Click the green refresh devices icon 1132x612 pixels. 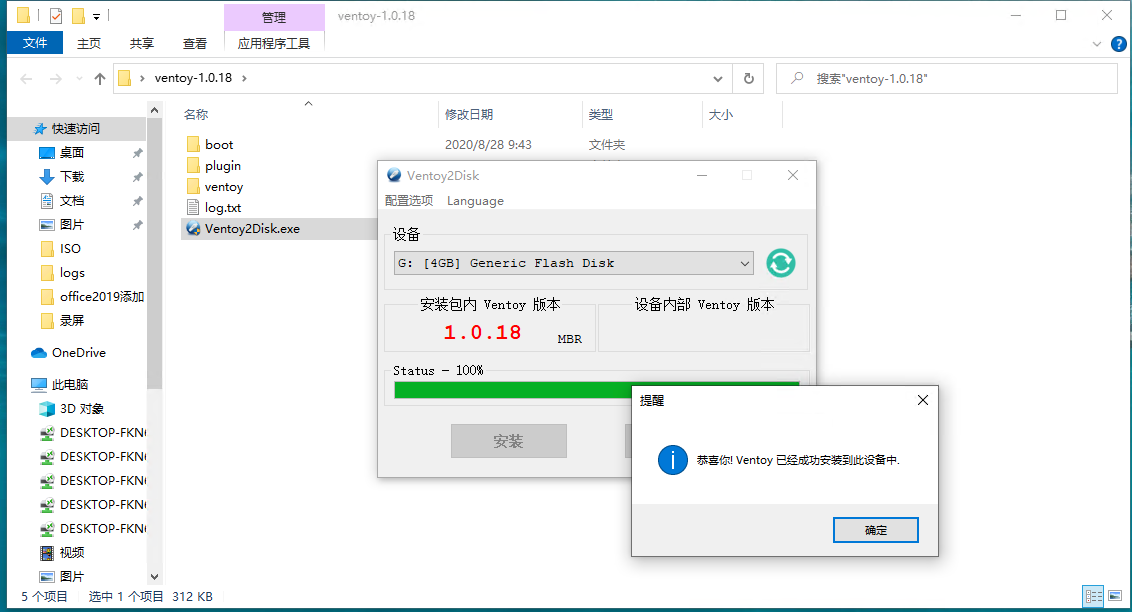tap(780, 263)
